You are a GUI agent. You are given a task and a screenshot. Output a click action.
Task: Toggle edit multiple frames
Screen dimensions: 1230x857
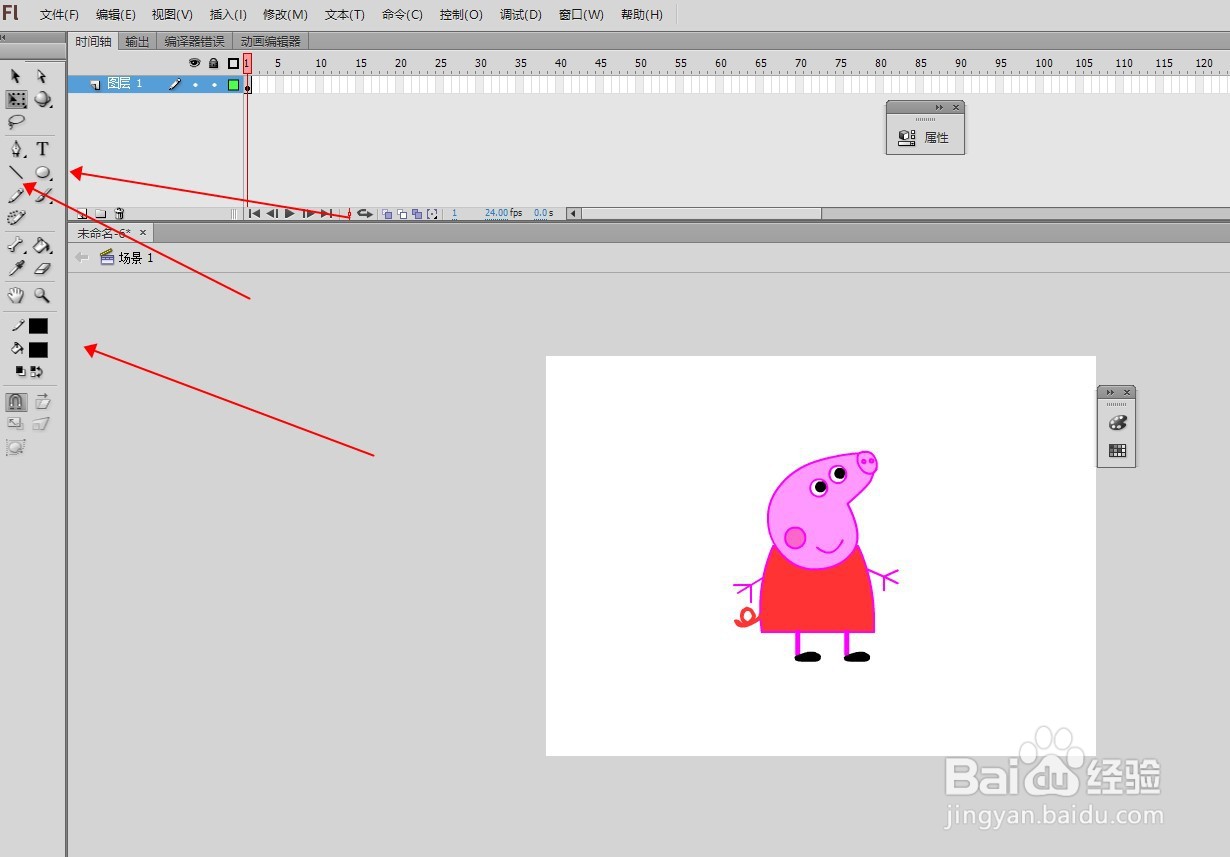(417, 213)
